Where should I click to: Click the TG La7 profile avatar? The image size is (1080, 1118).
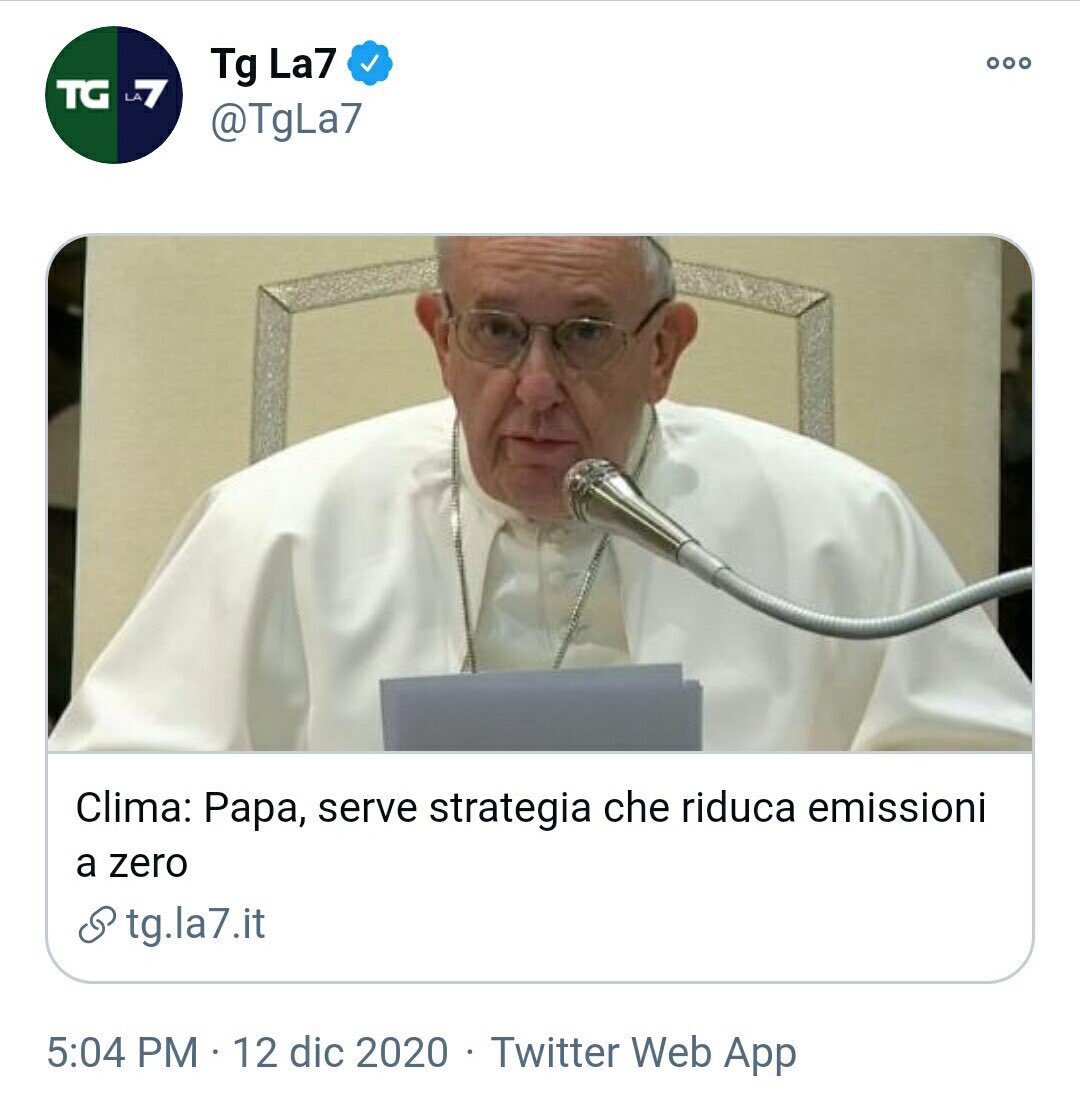pos(114,95)
